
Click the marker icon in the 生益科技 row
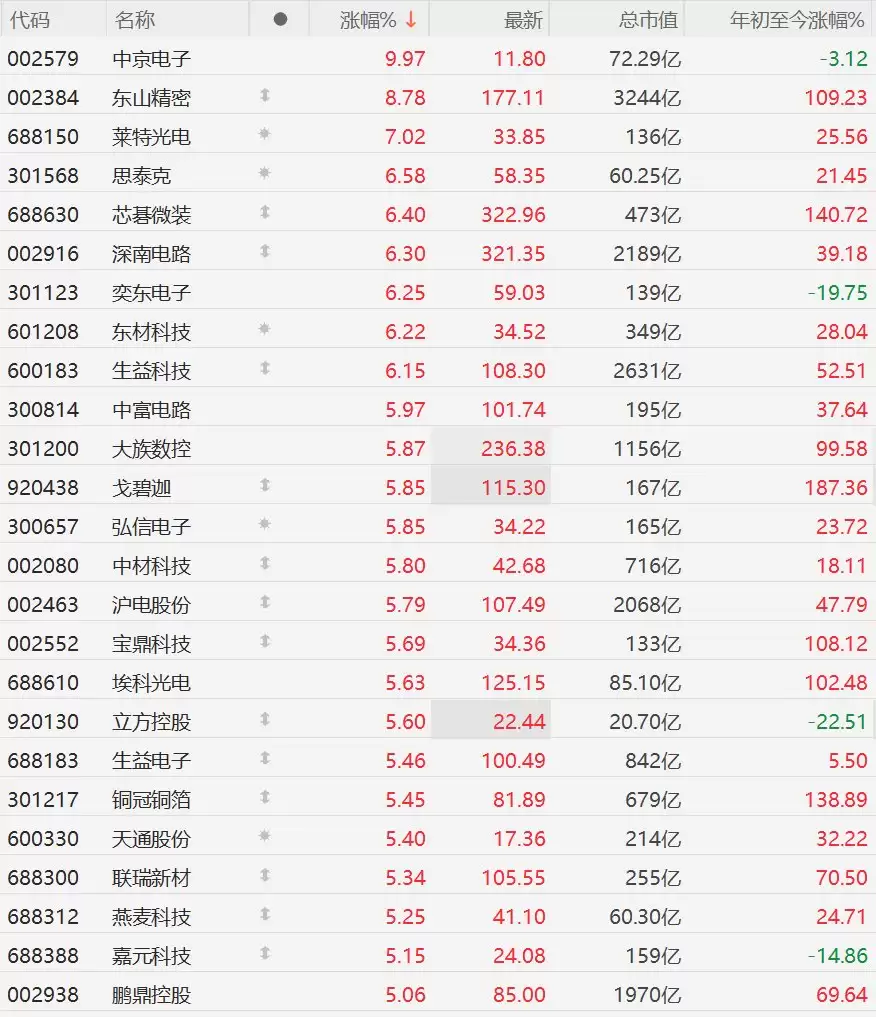point(265,368)
